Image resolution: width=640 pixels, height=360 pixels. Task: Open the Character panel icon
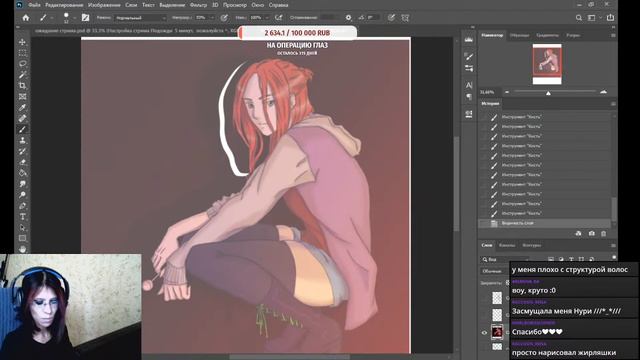(469, 85)
